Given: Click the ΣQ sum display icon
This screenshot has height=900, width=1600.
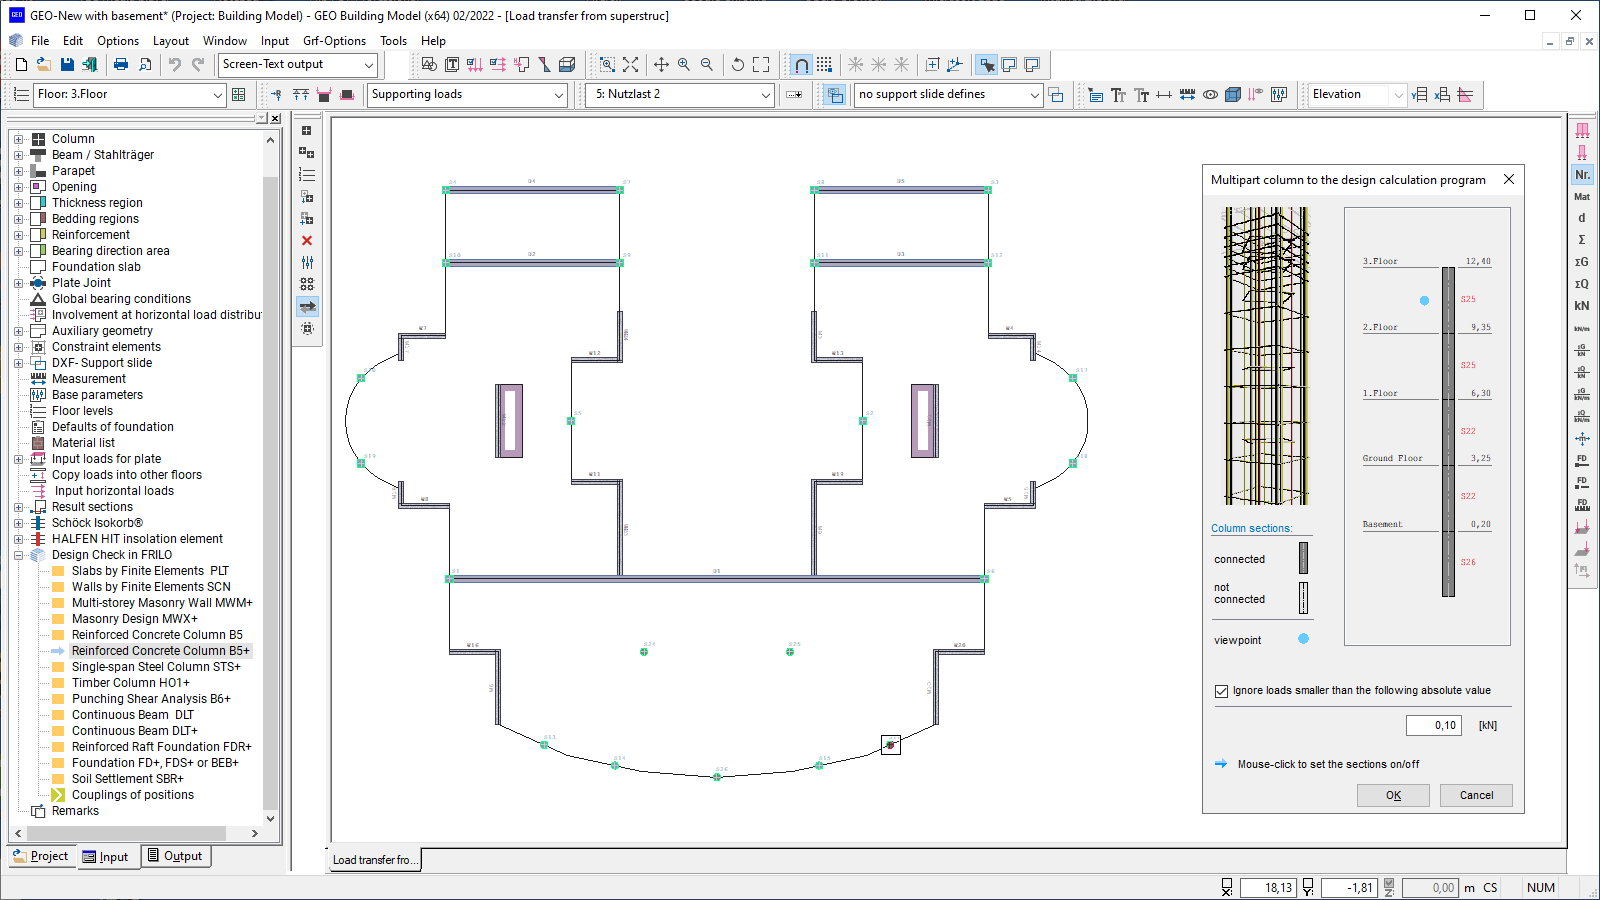Looking at the screenshot, I should [x=1582, y=284].
